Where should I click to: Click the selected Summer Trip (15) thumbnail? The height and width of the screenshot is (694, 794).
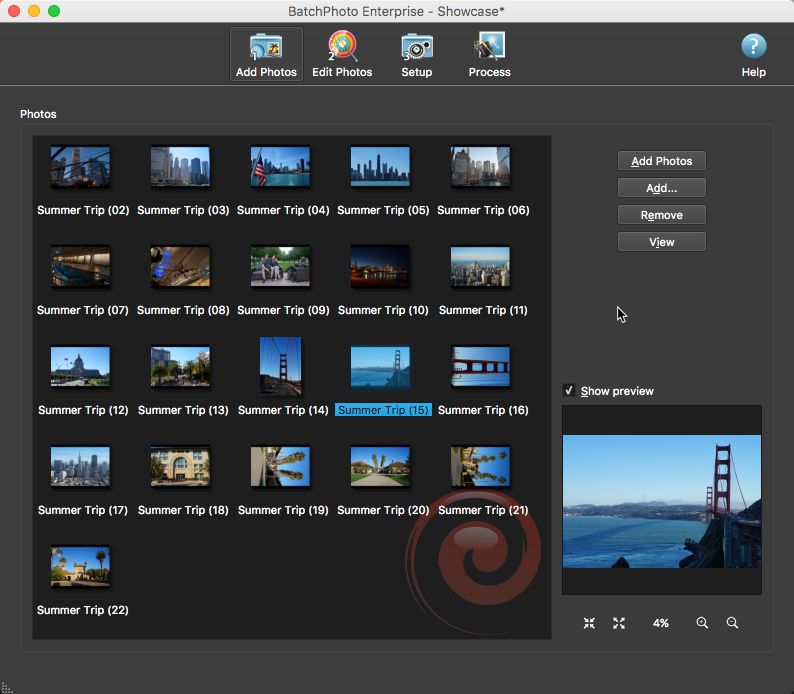tap(380, 366)
